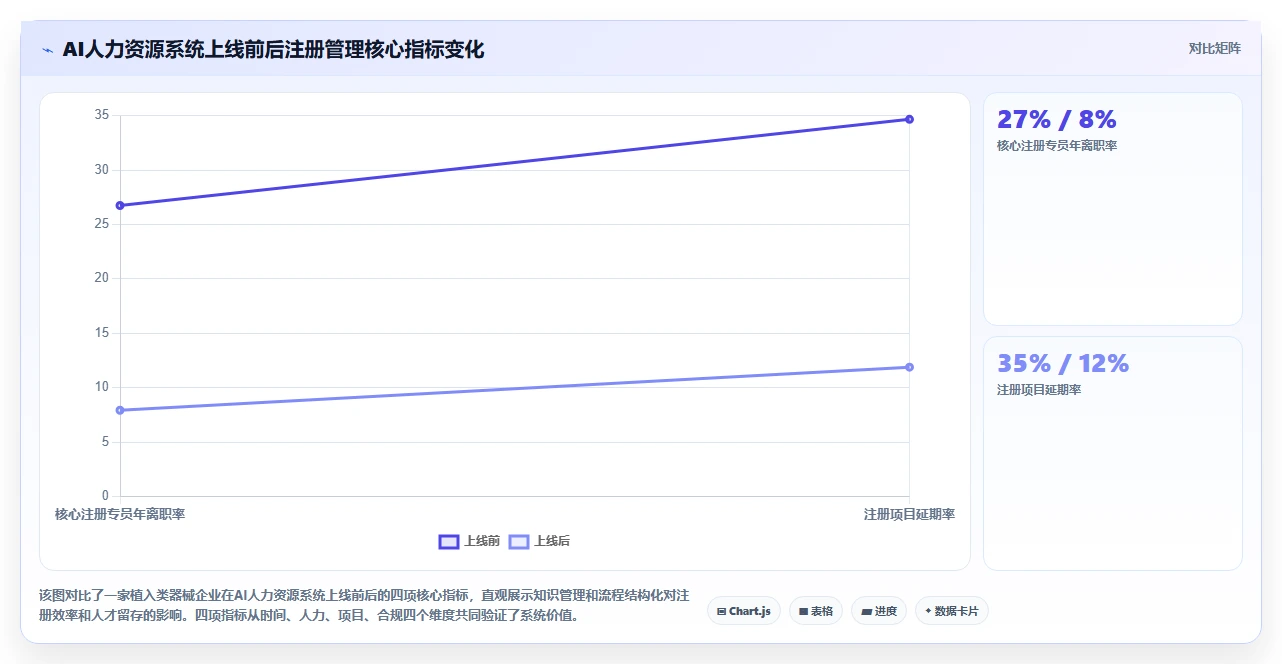
Task: Click the description paragraph below the chart
Action: click(x=364, y=605)
